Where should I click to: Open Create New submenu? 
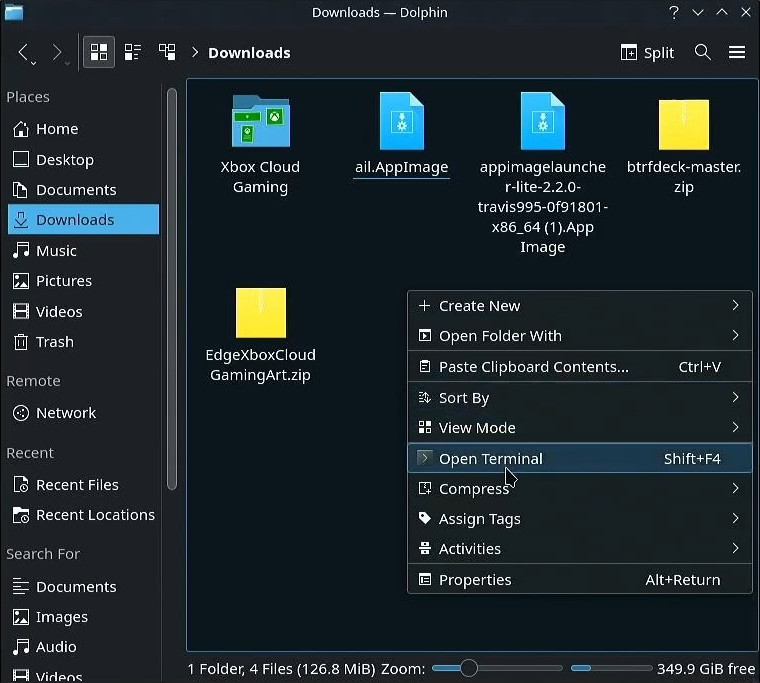pos(580,306)
